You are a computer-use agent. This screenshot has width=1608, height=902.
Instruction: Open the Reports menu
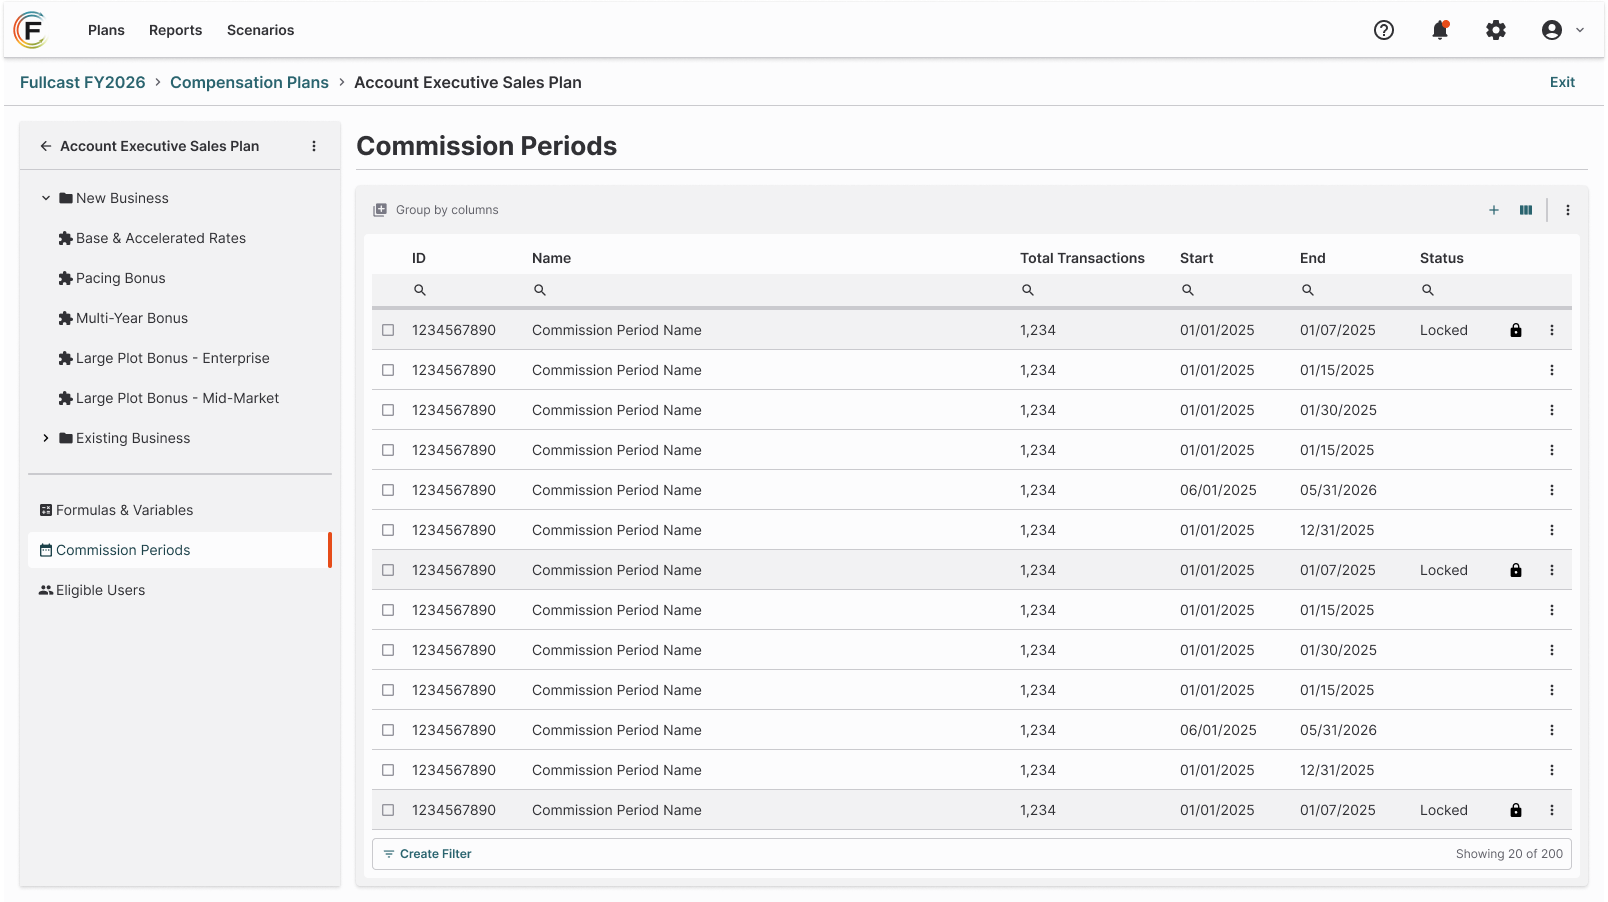click(176, 30)
